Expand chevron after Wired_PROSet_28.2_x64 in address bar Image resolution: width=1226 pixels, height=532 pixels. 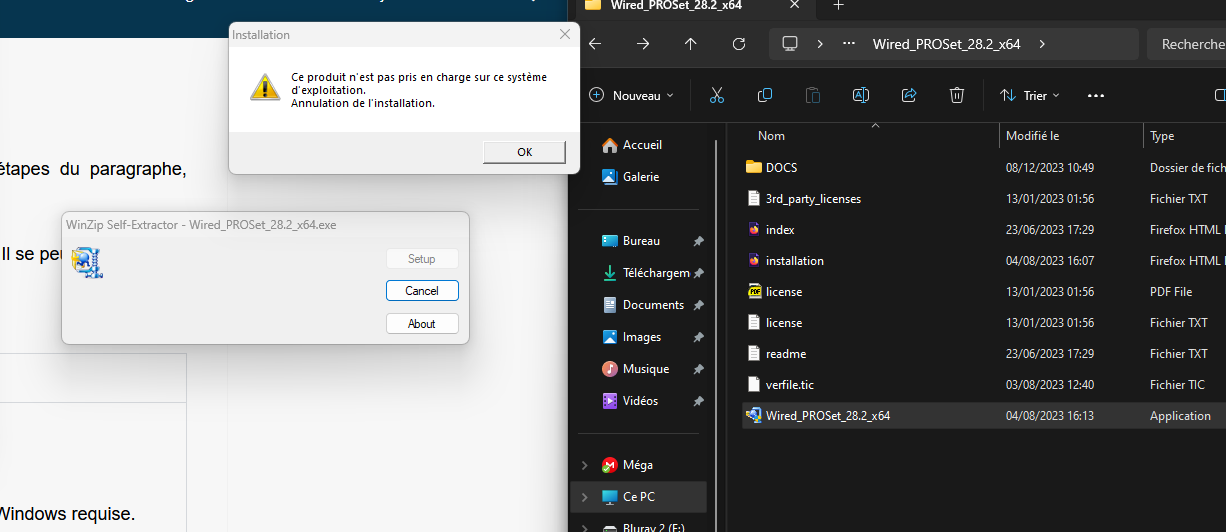pos(1042,44)
